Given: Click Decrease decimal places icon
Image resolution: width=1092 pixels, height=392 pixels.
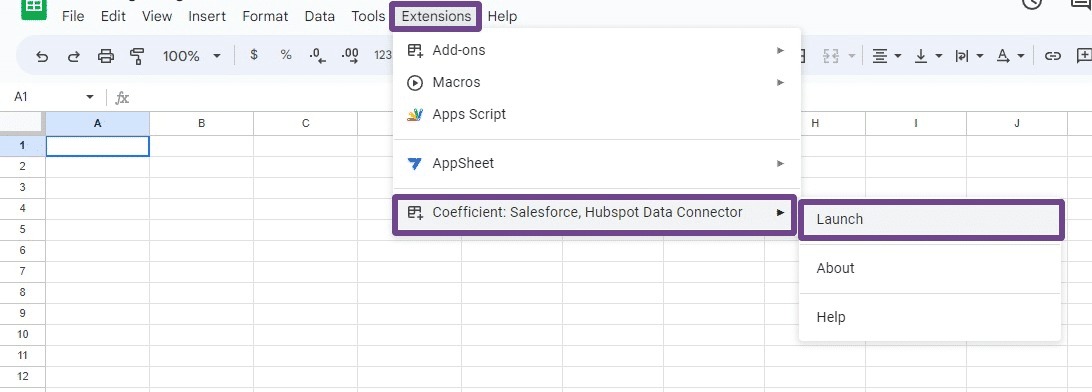Looking at the screenshot, I should [x=318, y=56].
